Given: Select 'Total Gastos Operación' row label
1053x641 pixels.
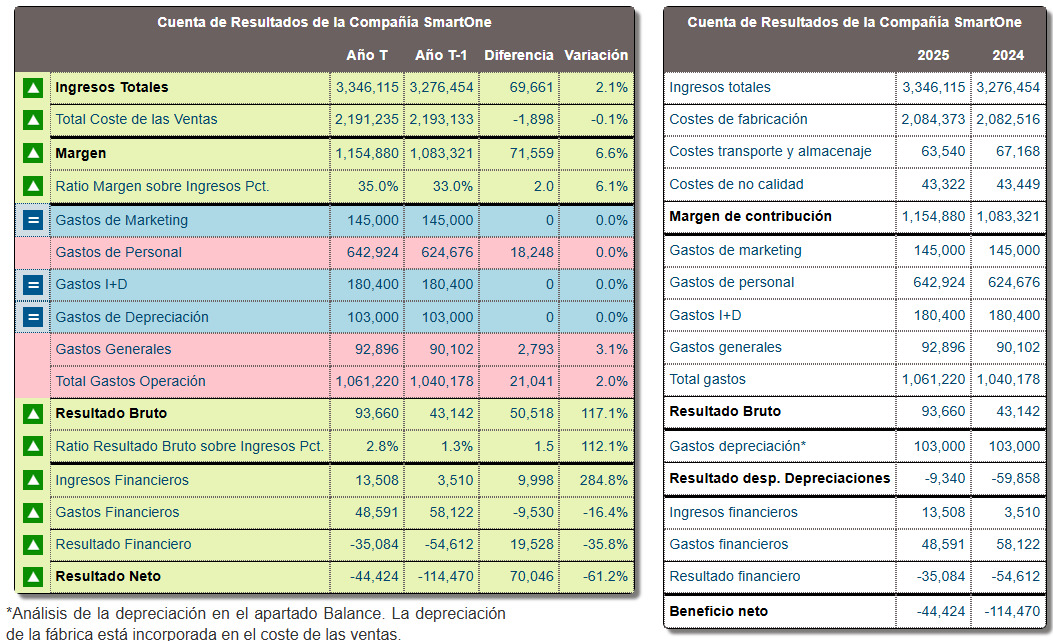Looking at the screenshot, I should pos(130,381).
